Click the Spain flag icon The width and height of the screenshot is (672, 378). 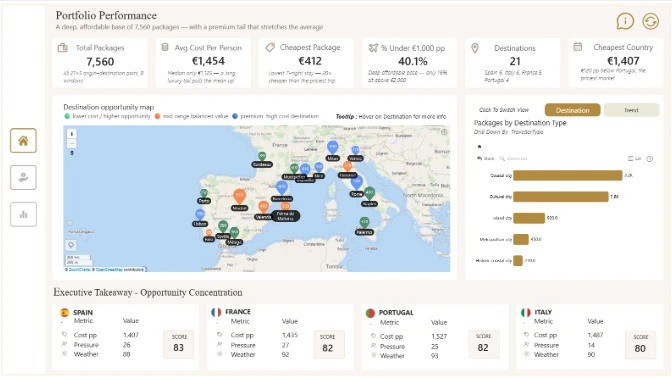(x=65, y=312)
